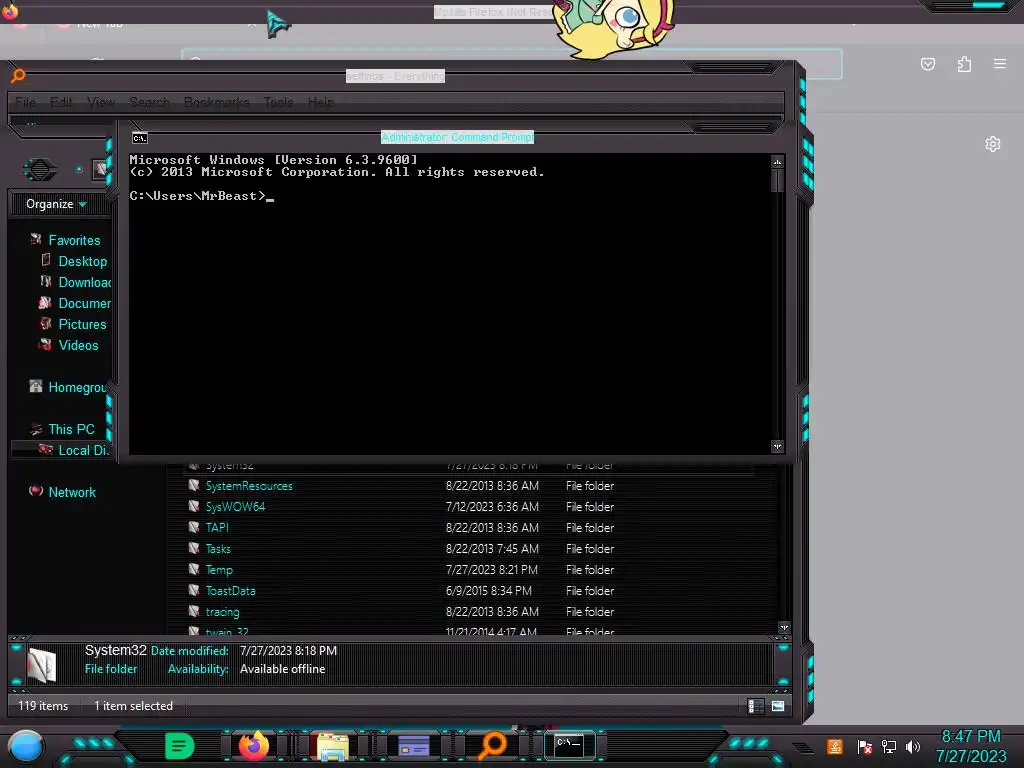Click the Command Prompt system menu icon
The height and width of the screenshot is (768, 1024).
pos(140,138)
